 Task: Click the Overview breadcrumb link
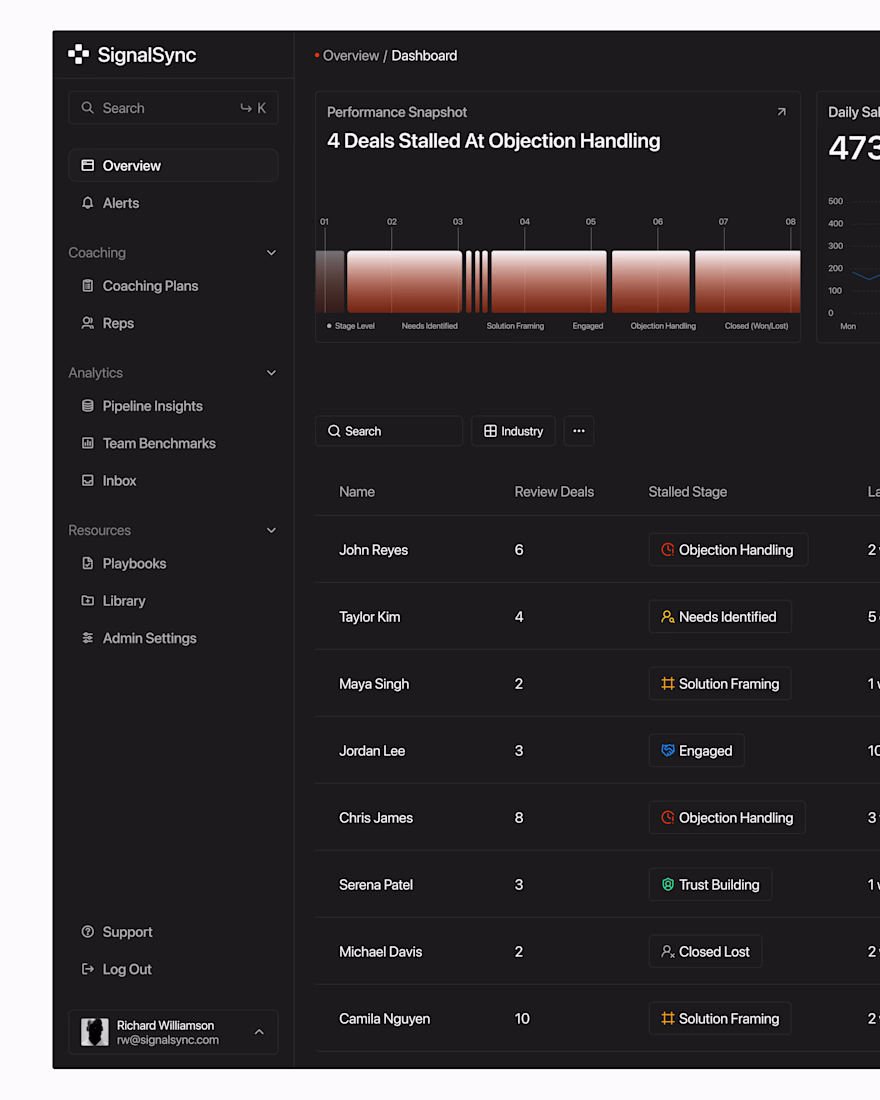click(x=350, y=55)
